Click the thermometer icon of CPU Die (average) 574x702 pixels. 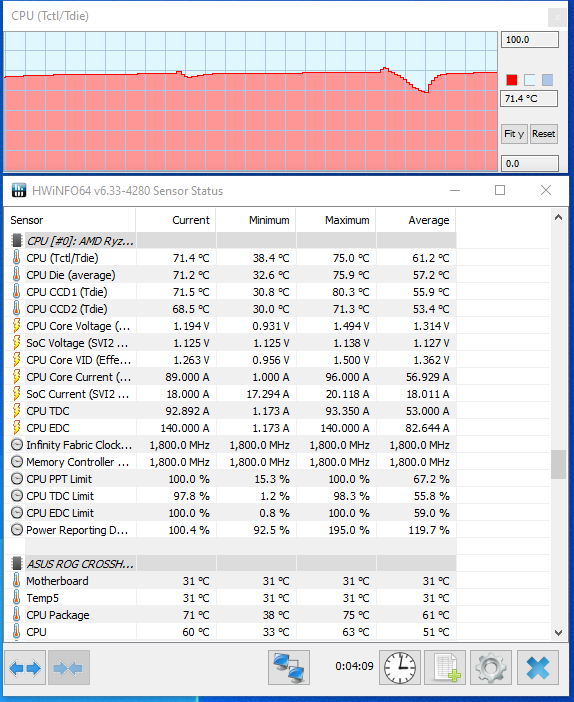coord(17,275)
